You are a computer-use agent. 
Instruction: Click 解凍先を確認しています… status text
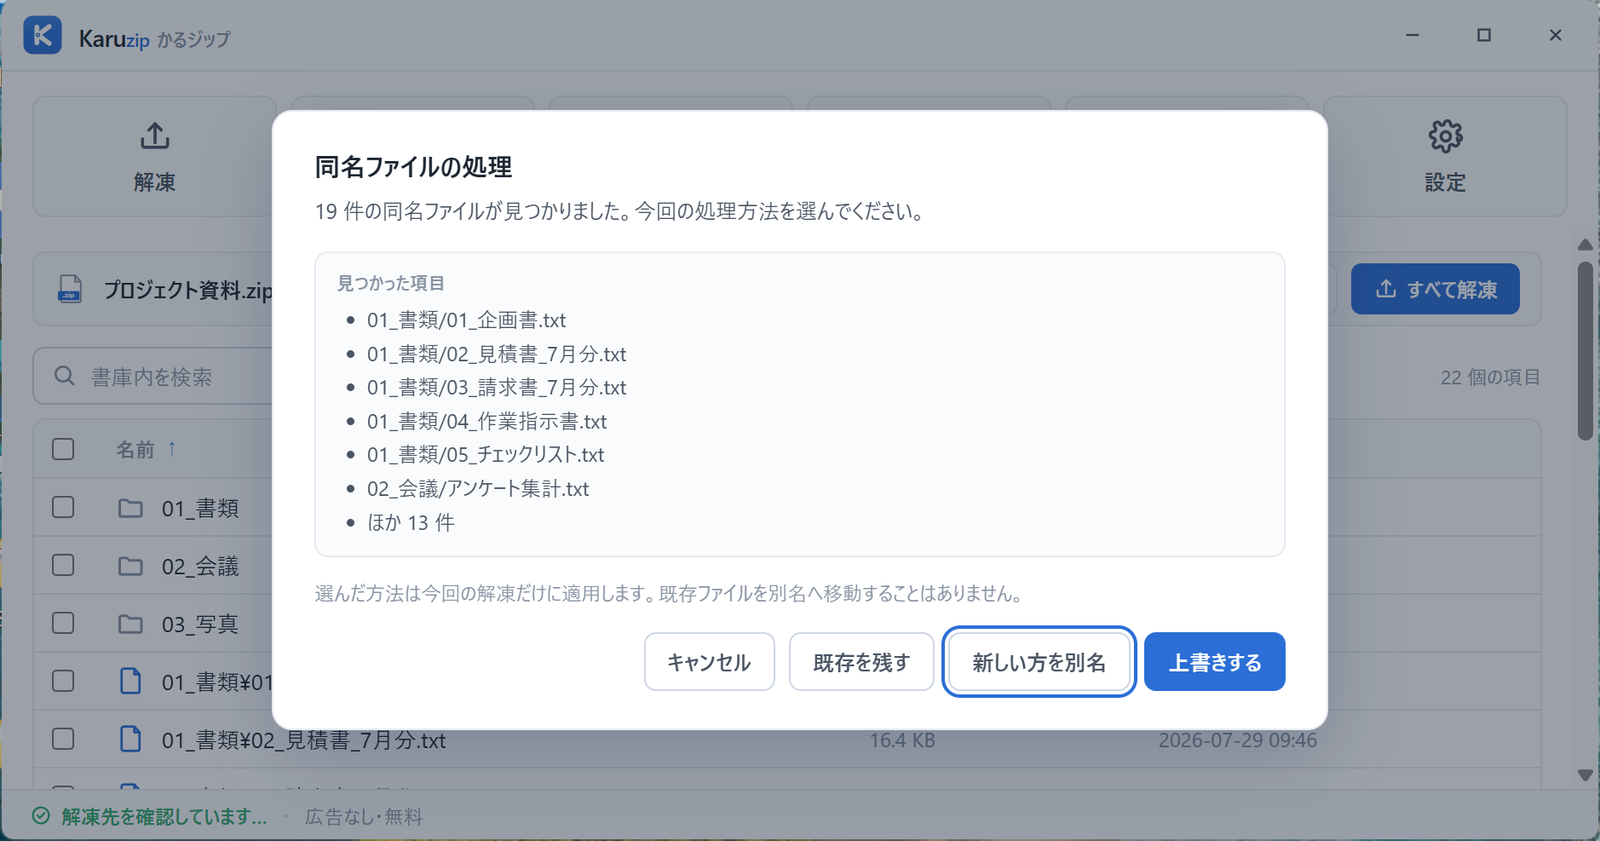click(164, 817)
